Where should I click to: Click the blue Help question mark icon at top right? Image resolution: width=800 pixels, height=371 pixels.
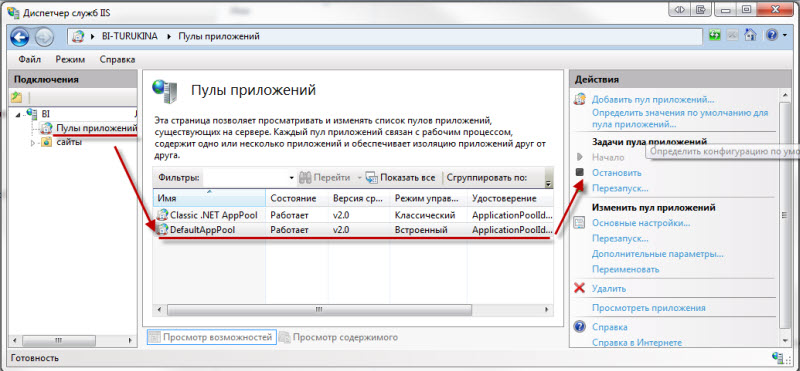771,35
